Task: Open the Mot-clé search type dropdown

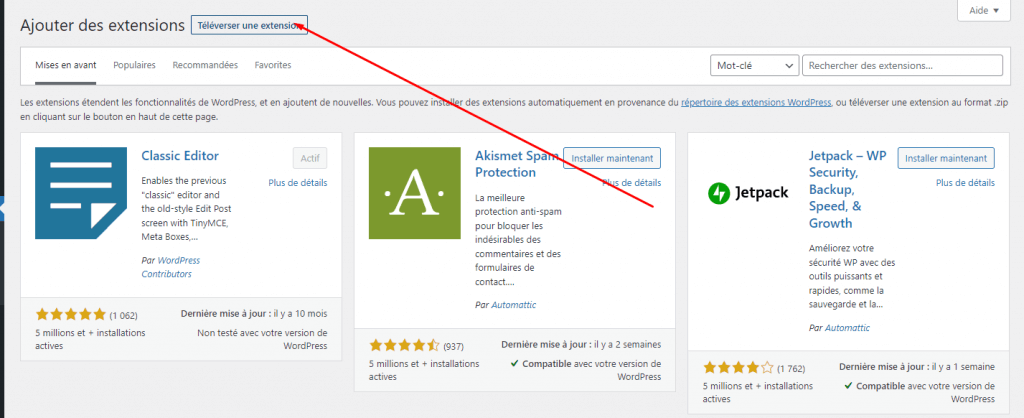Action: [x=754, y=66]
